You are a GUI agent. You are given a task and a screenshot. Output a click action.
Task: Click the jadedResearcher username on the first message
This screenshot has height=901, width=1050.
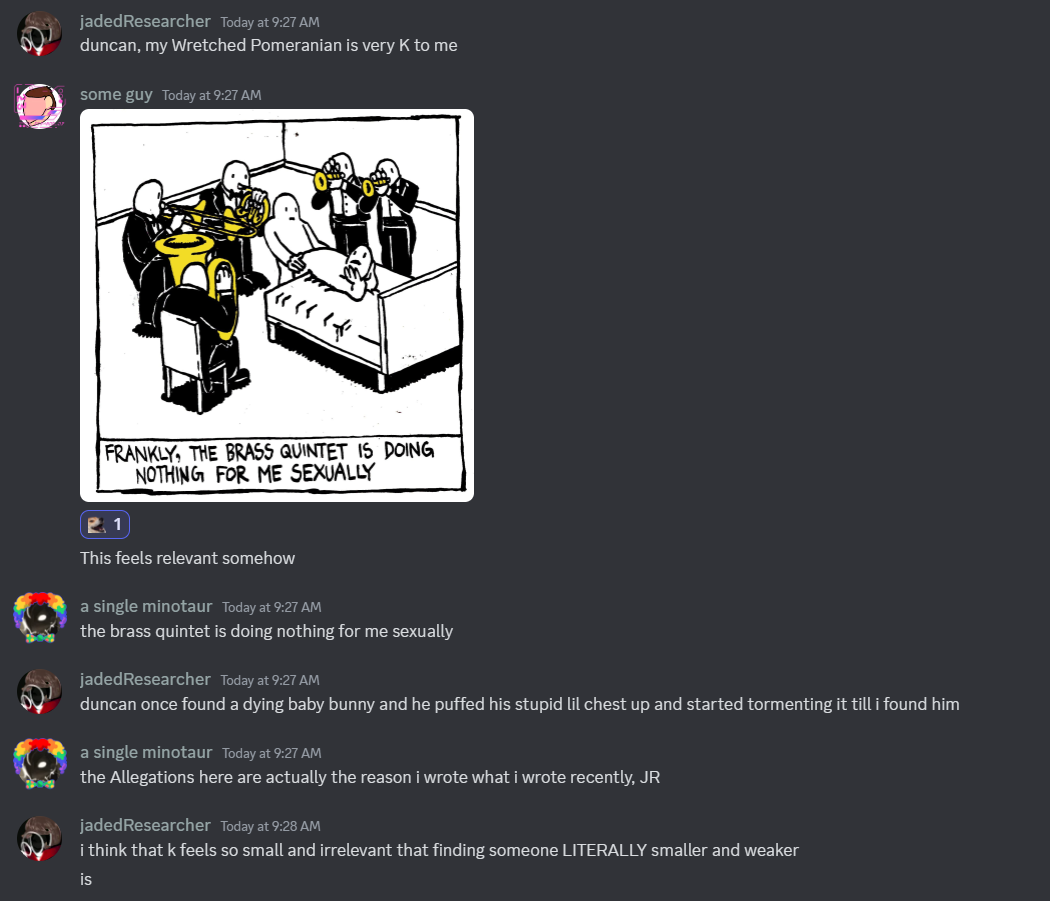(x=145, y=21)
